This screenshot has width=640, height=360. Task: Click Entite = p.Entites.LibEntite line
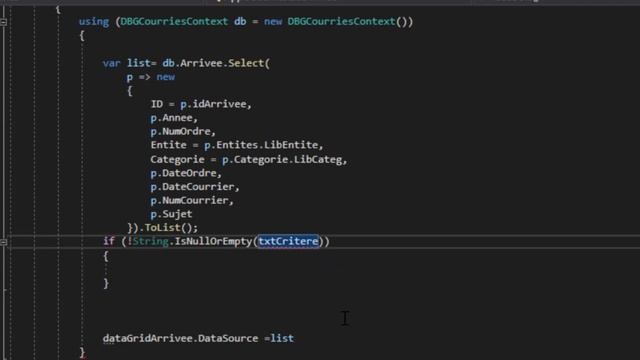click(x=237, y=145)
